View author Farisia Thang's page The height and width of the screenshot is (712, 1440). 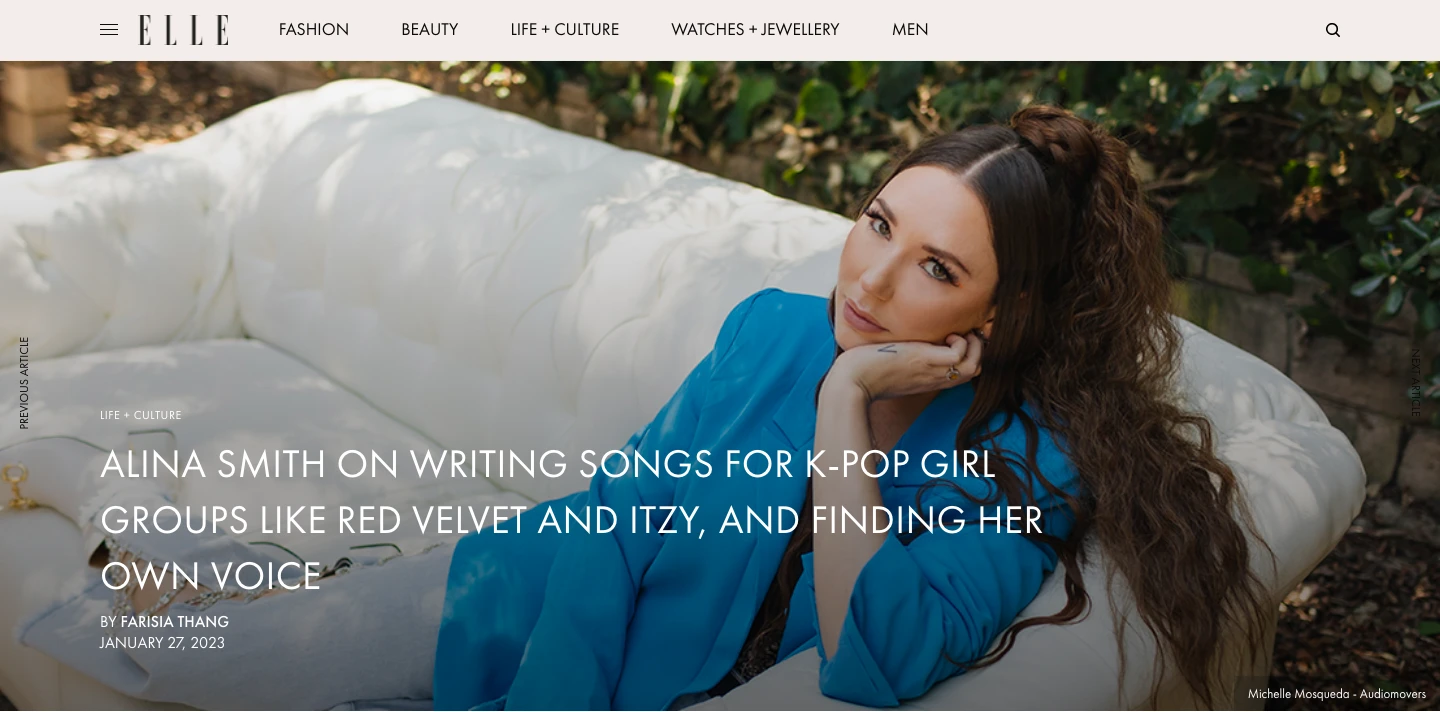175,622
